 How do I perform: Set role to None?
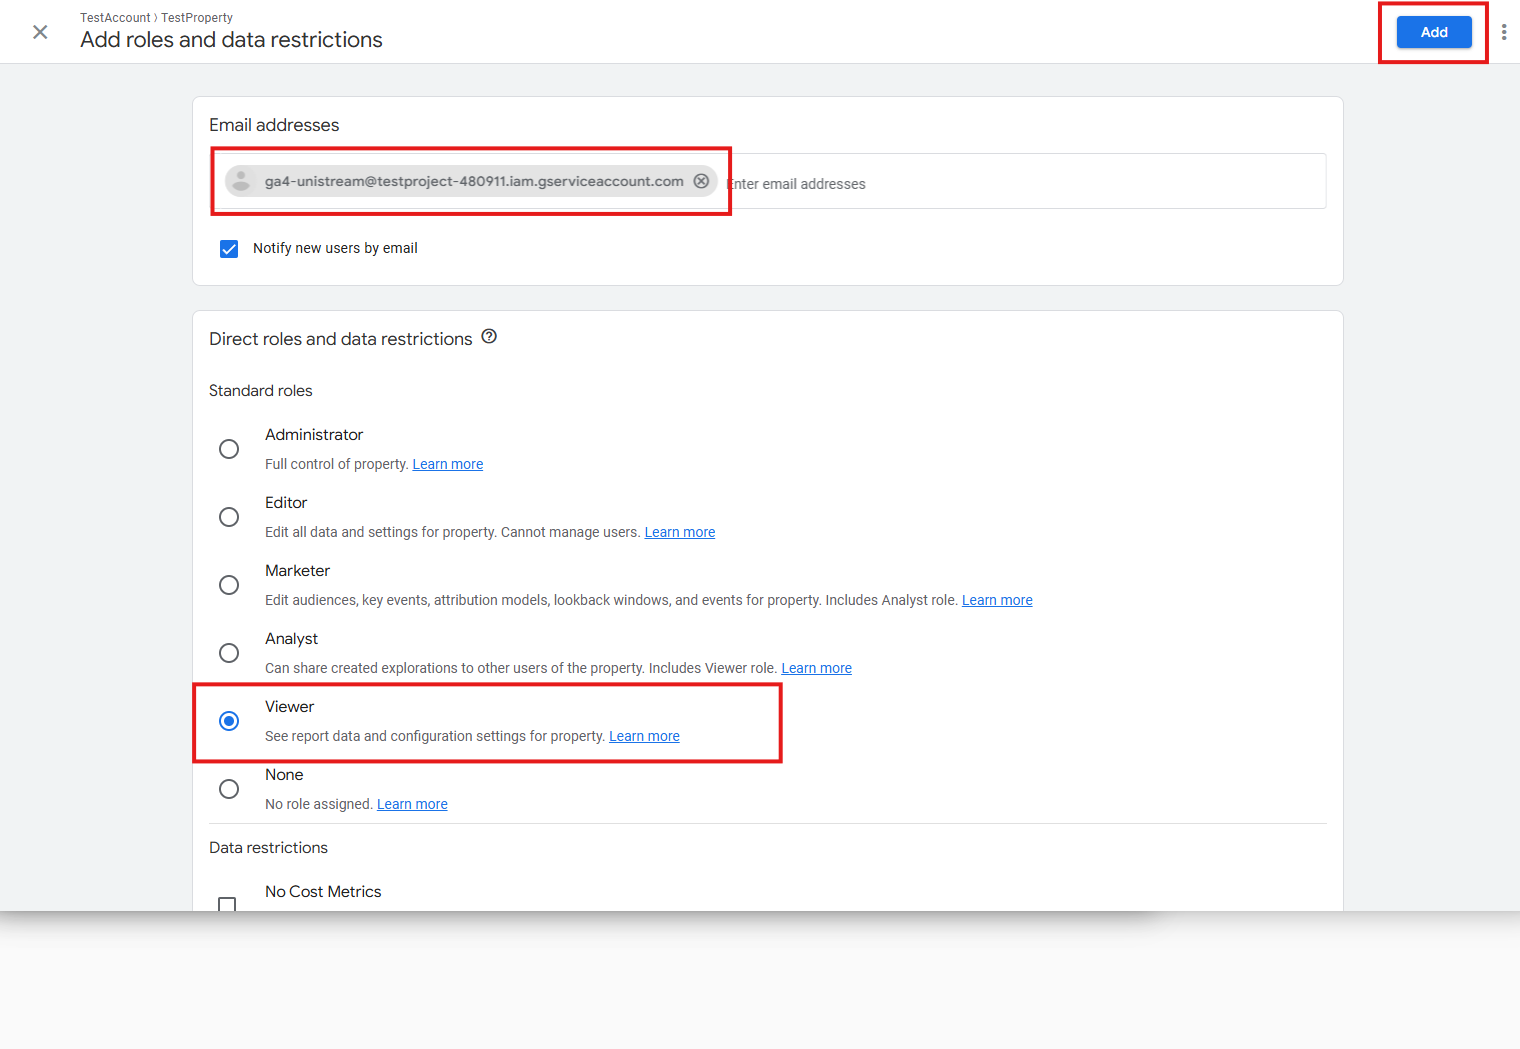point(229,789)
